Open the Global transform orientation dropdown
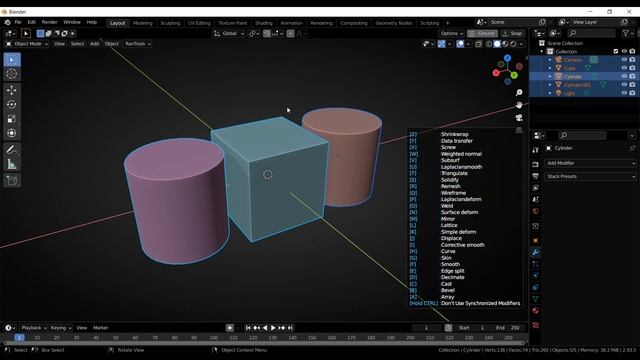This screenshot has width=640, height=360. click(229, 33)
